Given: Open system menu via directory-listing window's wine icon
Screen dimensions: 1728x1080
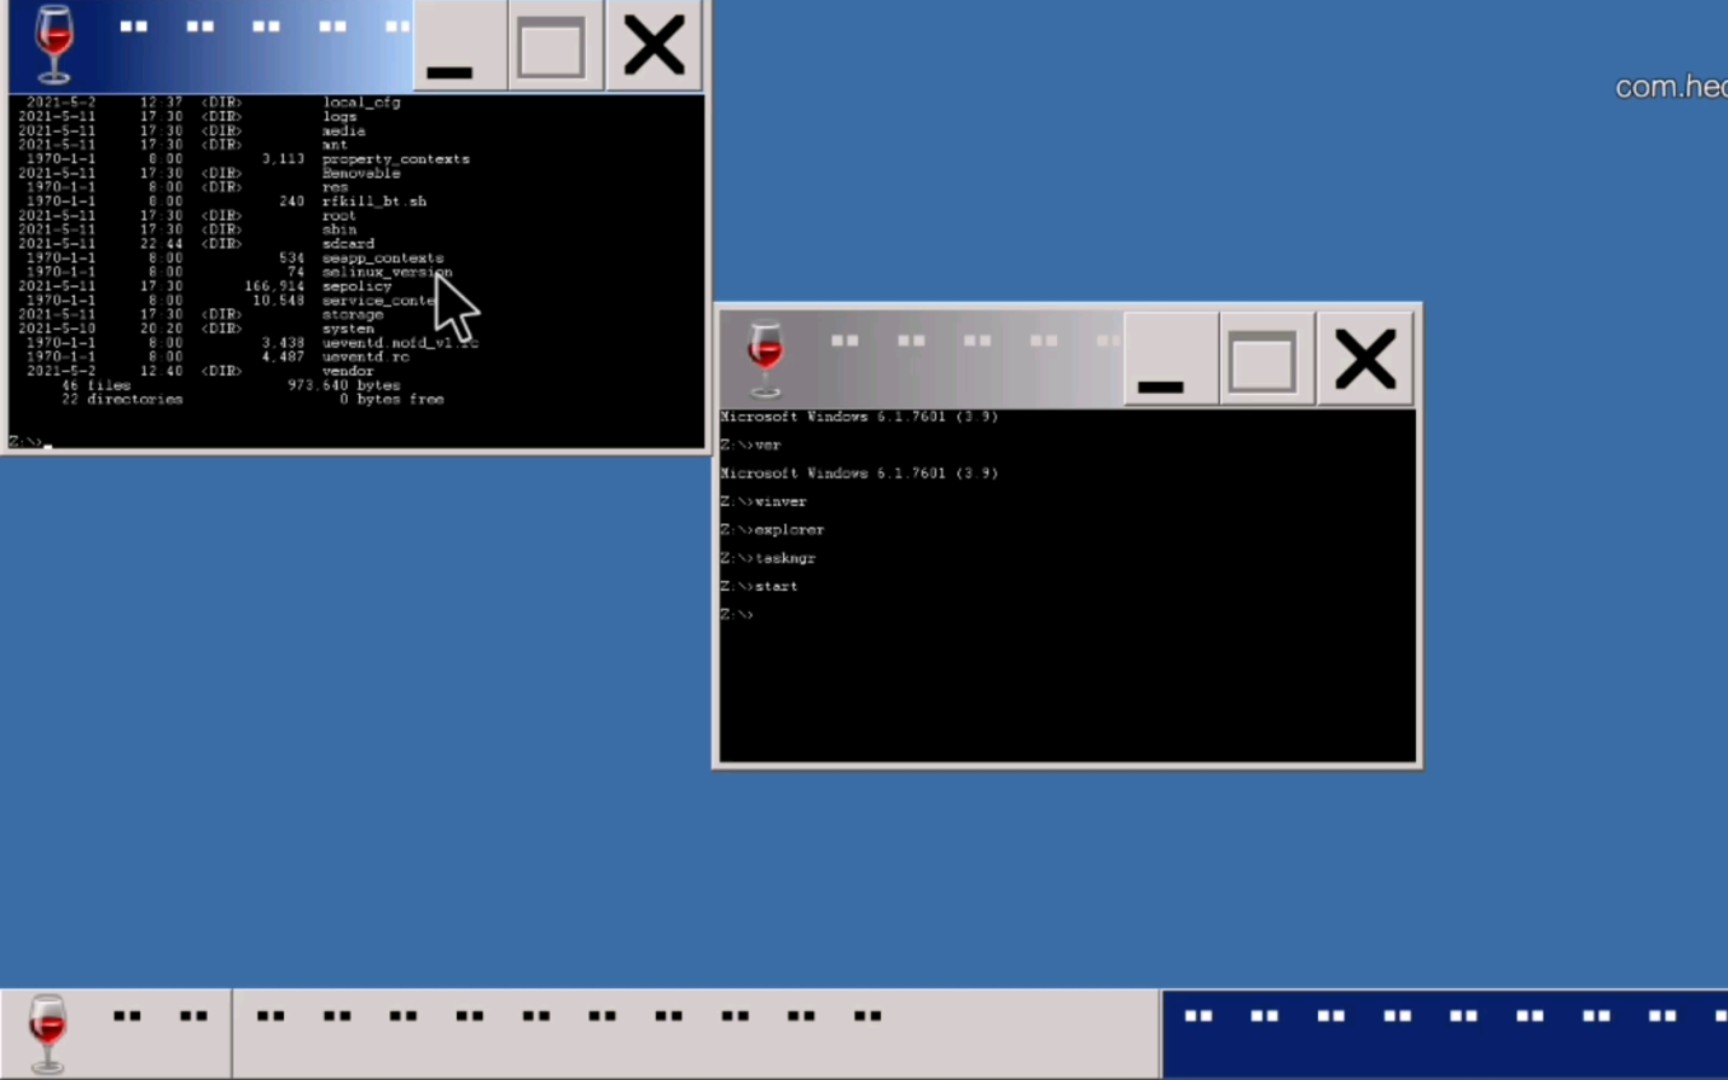Looking at the screenshot, I should tap(54, 45).
